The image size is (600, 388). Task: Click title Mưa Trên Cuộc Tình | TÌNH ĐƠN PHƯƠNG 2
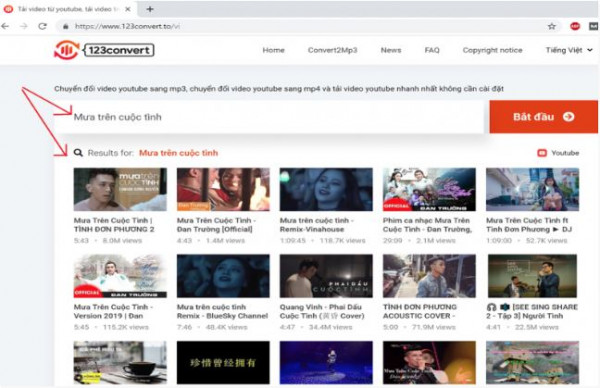[x=114, y=225]
